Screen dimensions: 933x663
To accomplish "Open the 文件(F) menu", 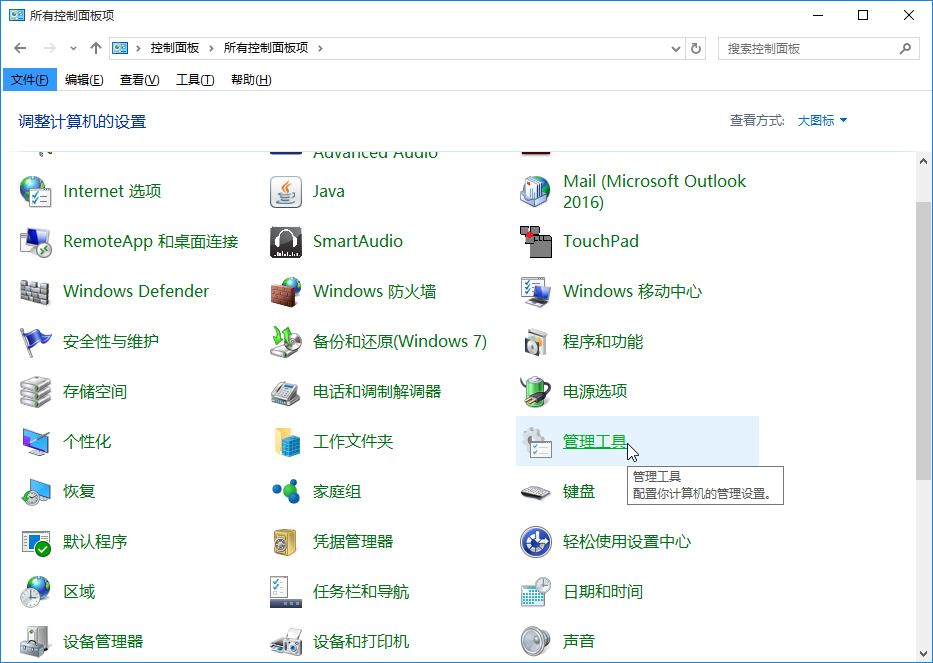I will (x=30, y=80).
